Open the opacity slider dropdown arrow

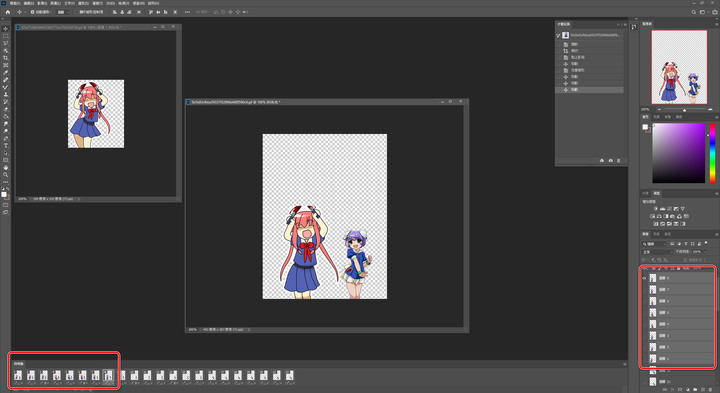pos(705,252)
